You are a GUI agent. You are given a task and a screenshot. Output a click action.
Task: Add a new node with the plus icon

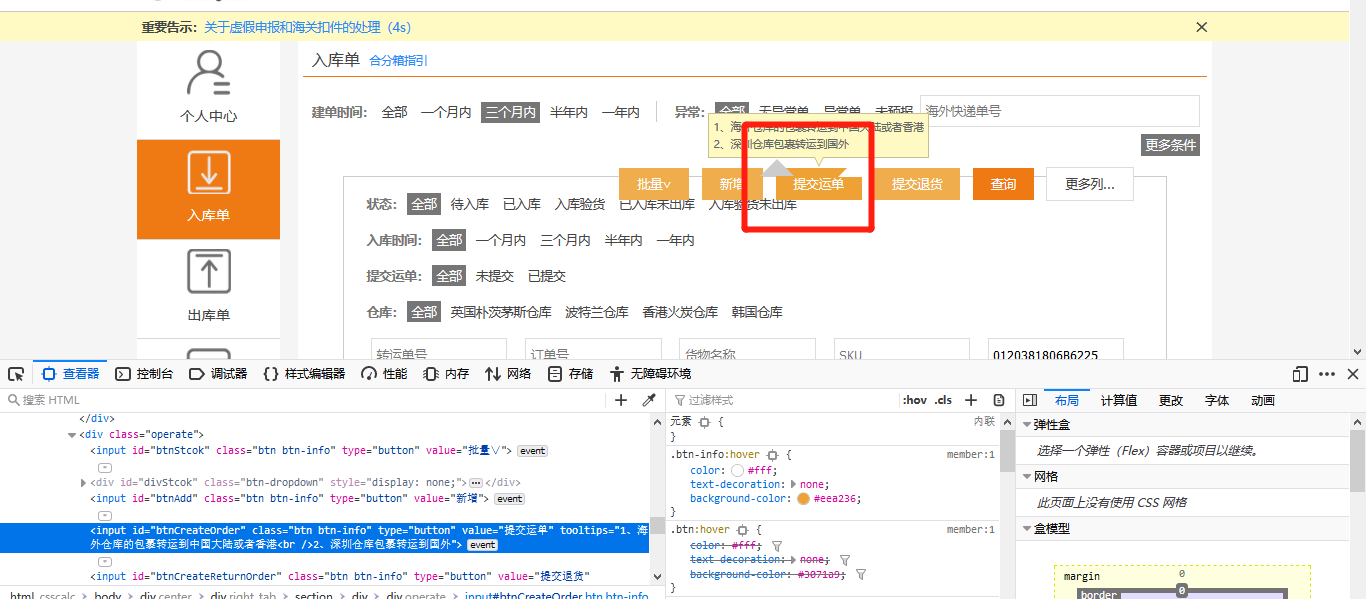pos(621,400)
